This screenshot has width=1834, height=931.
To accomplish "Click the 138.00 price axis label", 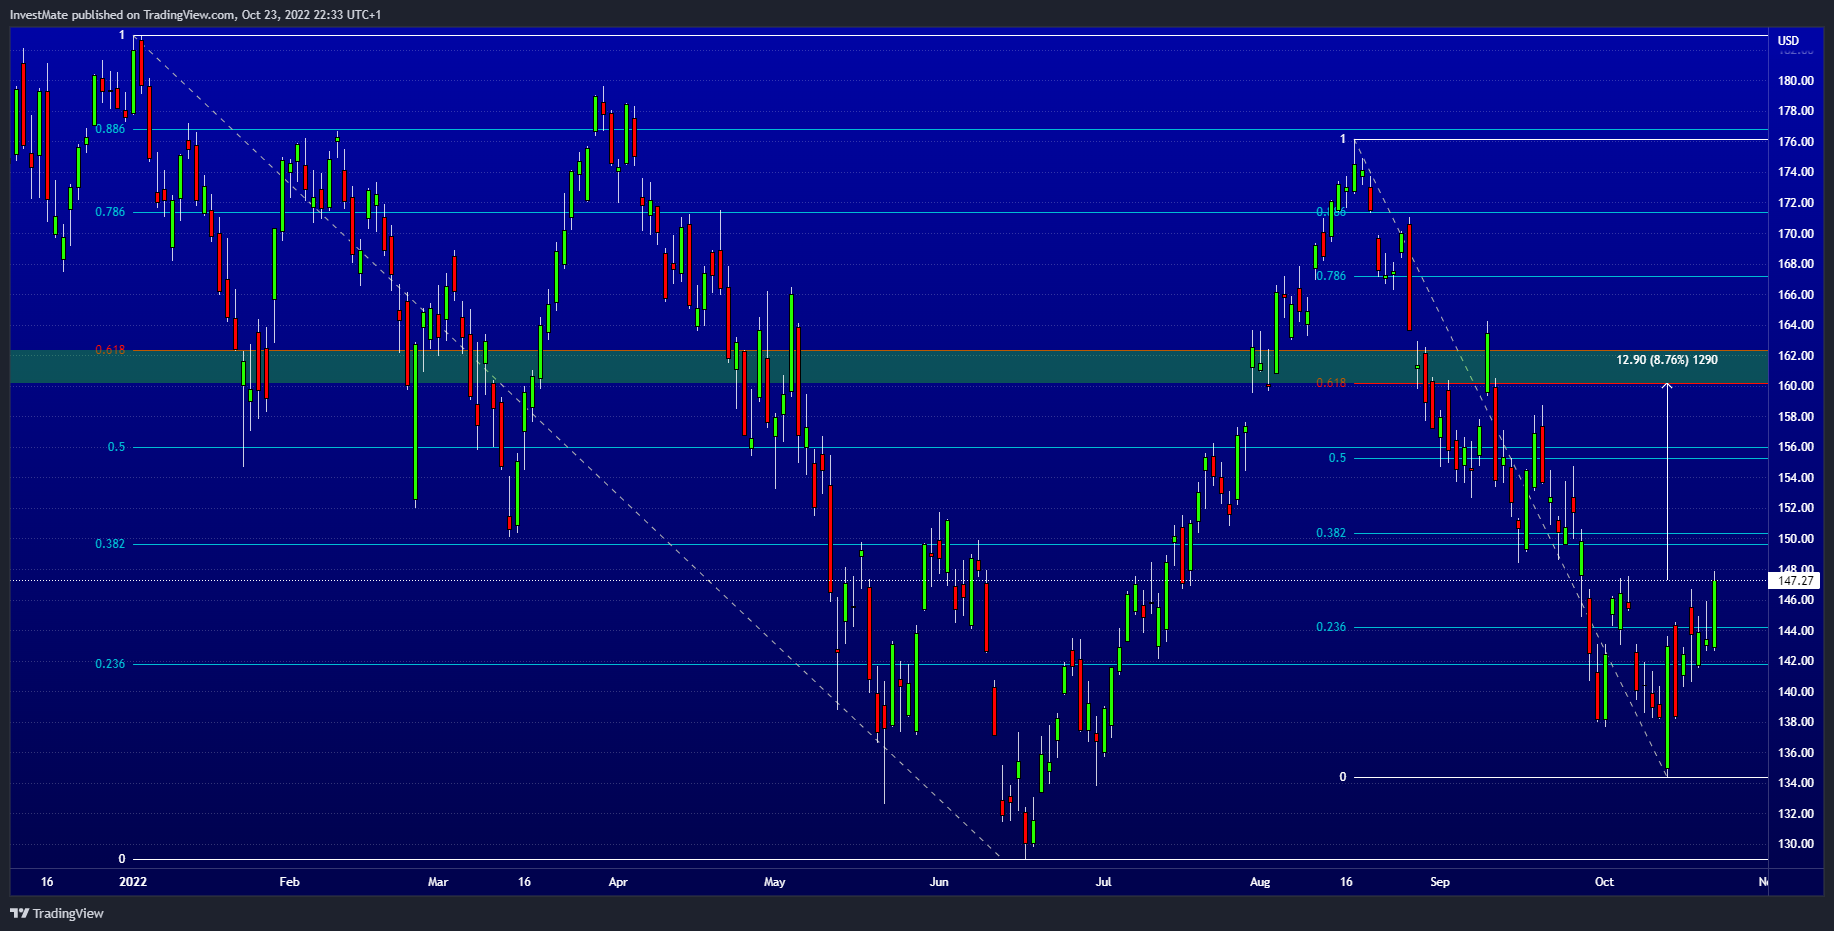I will pyautogui.click(x=1795, y=722).
